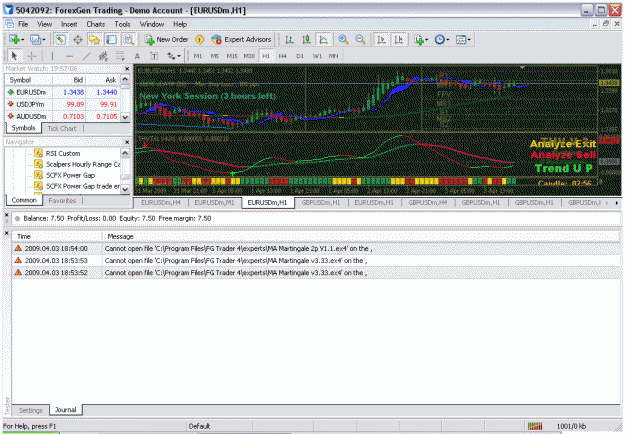Screen dimensions: 625x434
Task: Switch to M30 timeframe
Action: point(249,56)
